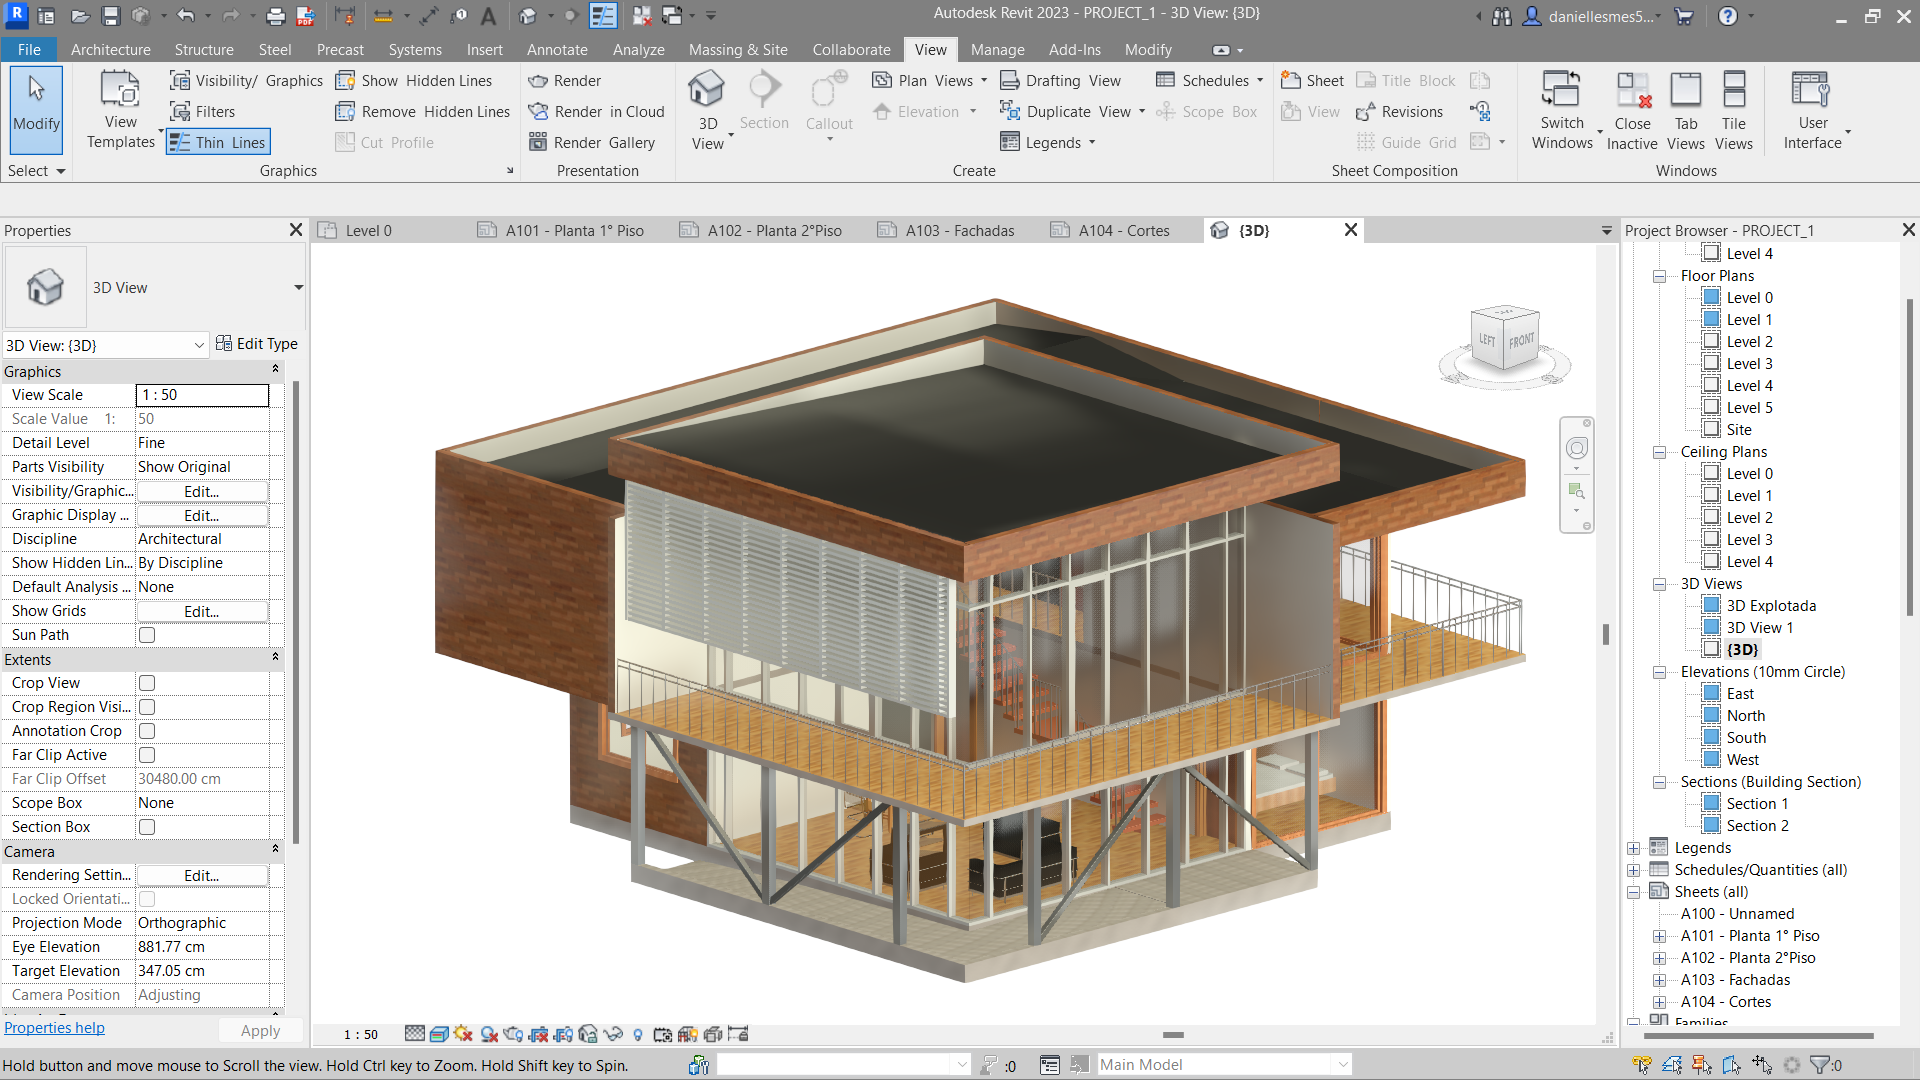Toggle Thin Lines mode
This screenshot has height=1080, width=1920.
218,141
